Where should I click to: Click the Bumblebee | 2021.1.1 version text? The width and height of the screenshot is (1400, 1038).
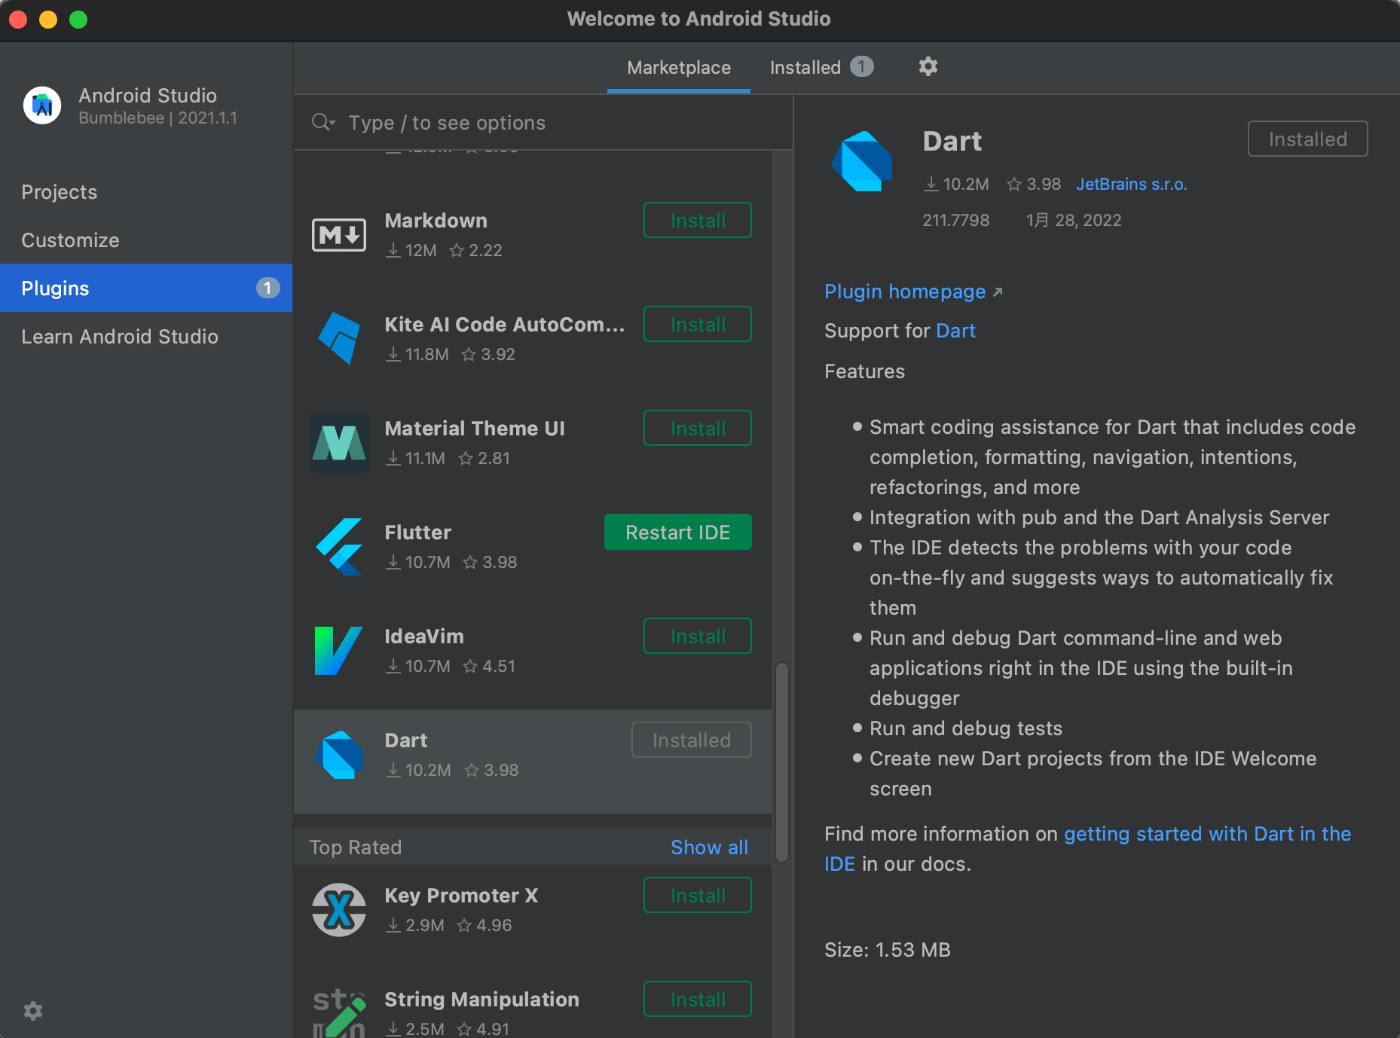(158, 118)
